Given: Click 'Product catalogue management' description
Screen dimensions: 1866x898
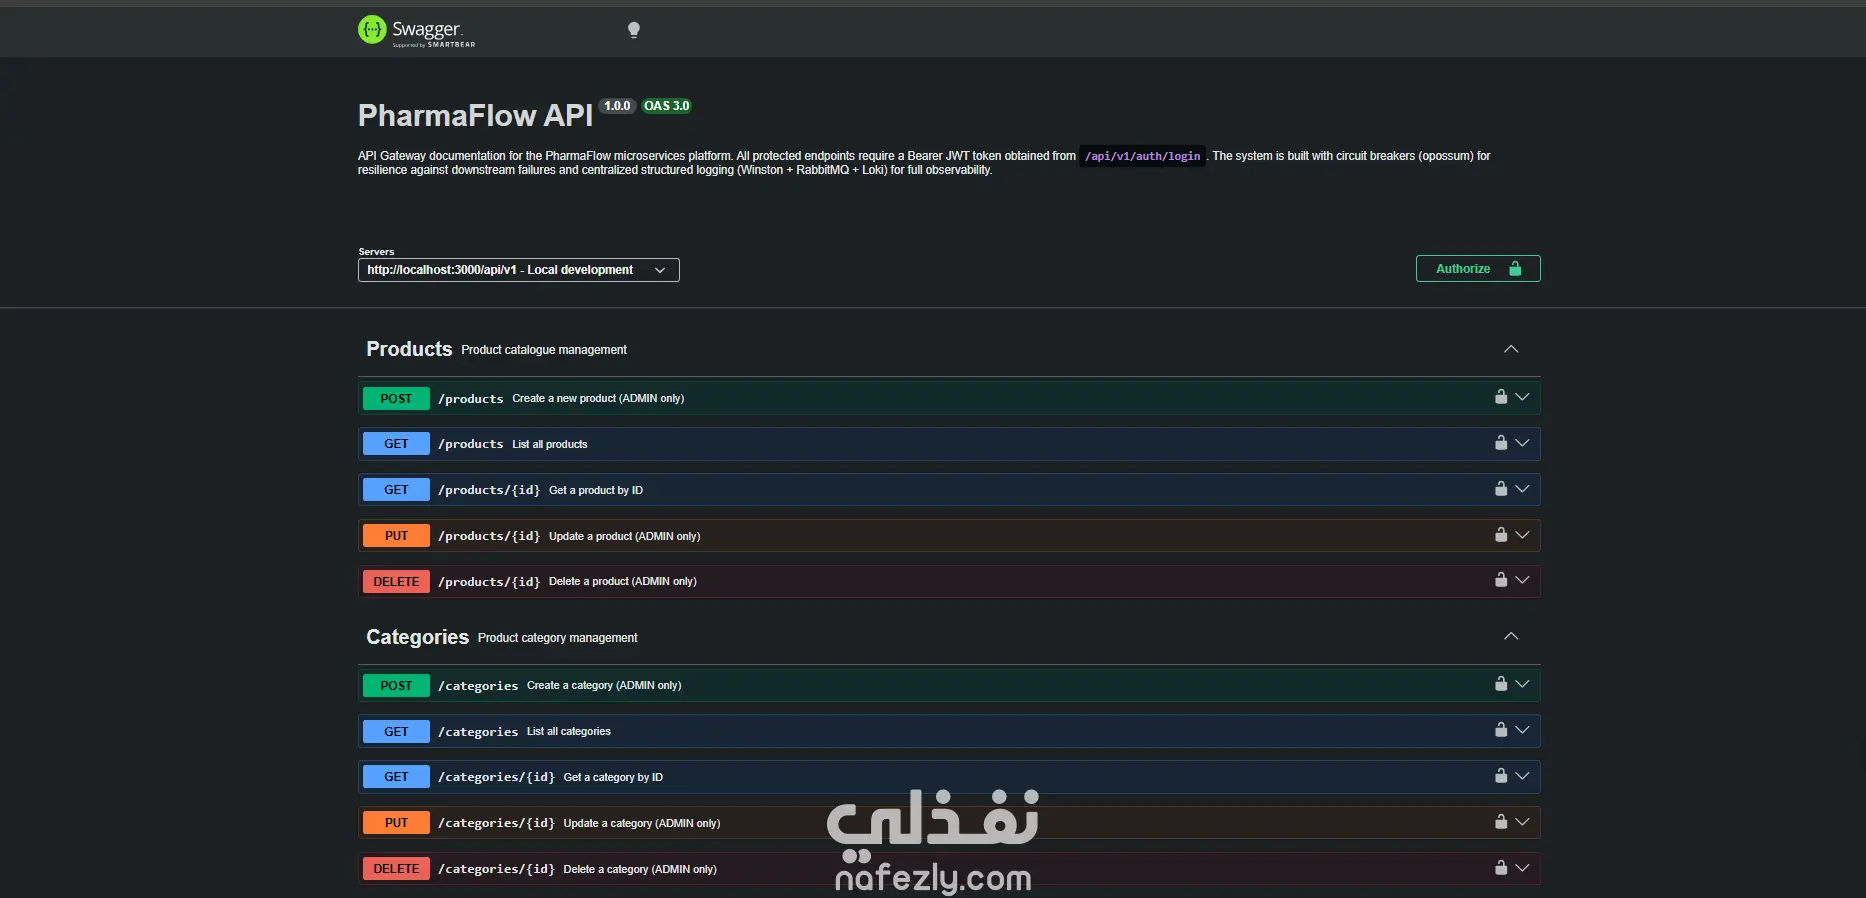Looking at the screenshot, I should (544, 350).
